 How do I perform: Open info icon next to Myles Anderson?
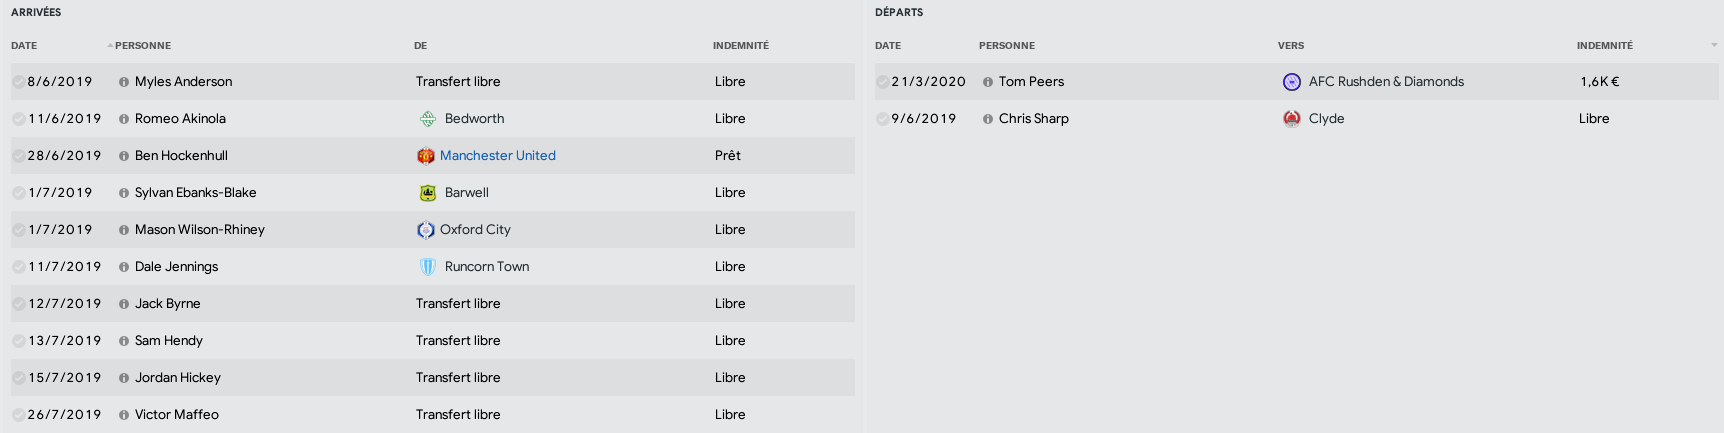point(124,82)
